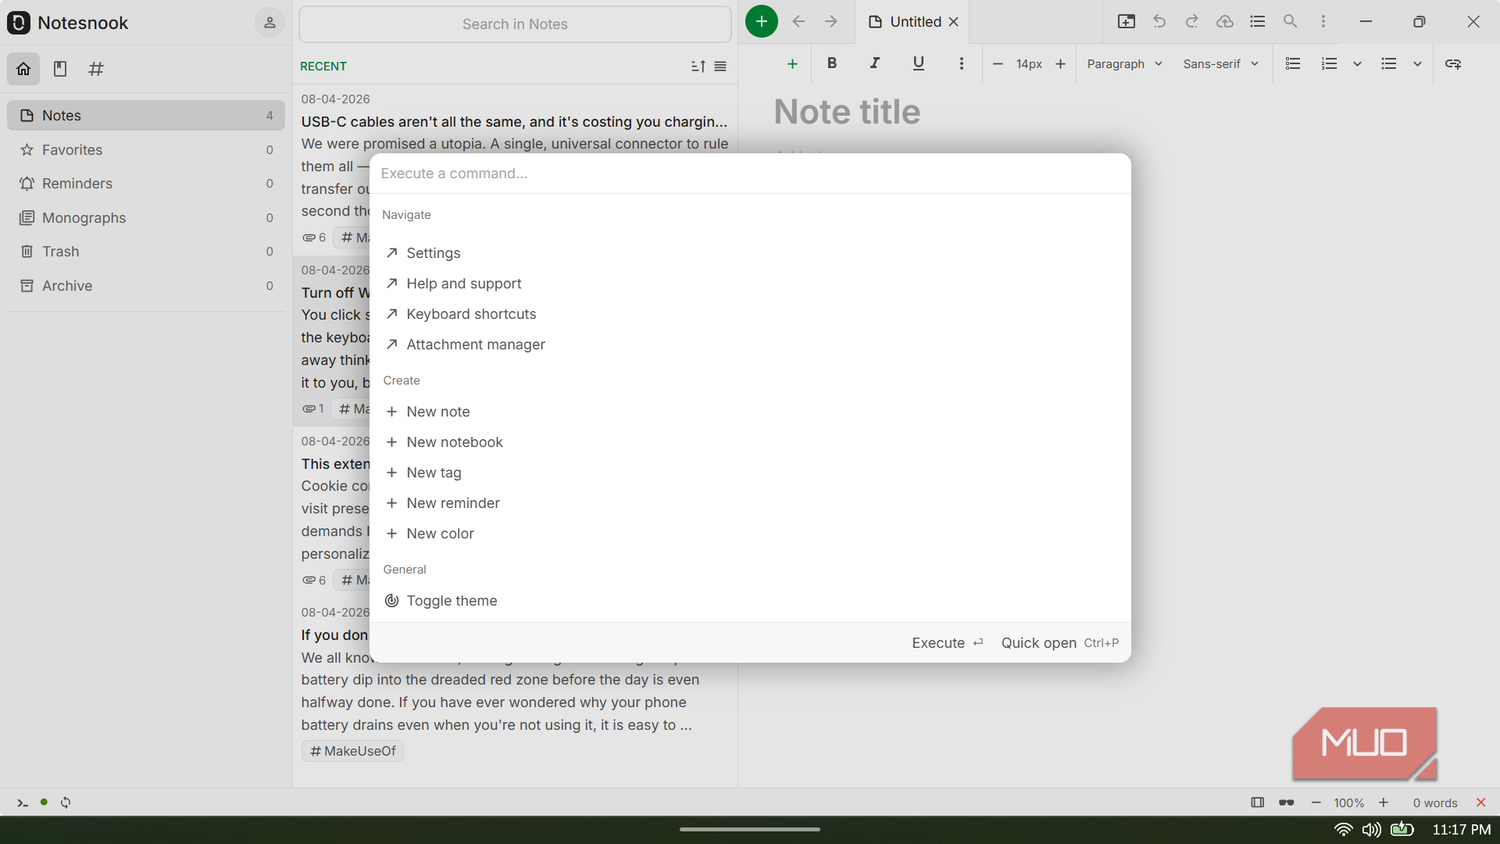The width and height of the screenshot is (1500, 844).
Task: Open the user profile icon
Action: coord(270,22)
